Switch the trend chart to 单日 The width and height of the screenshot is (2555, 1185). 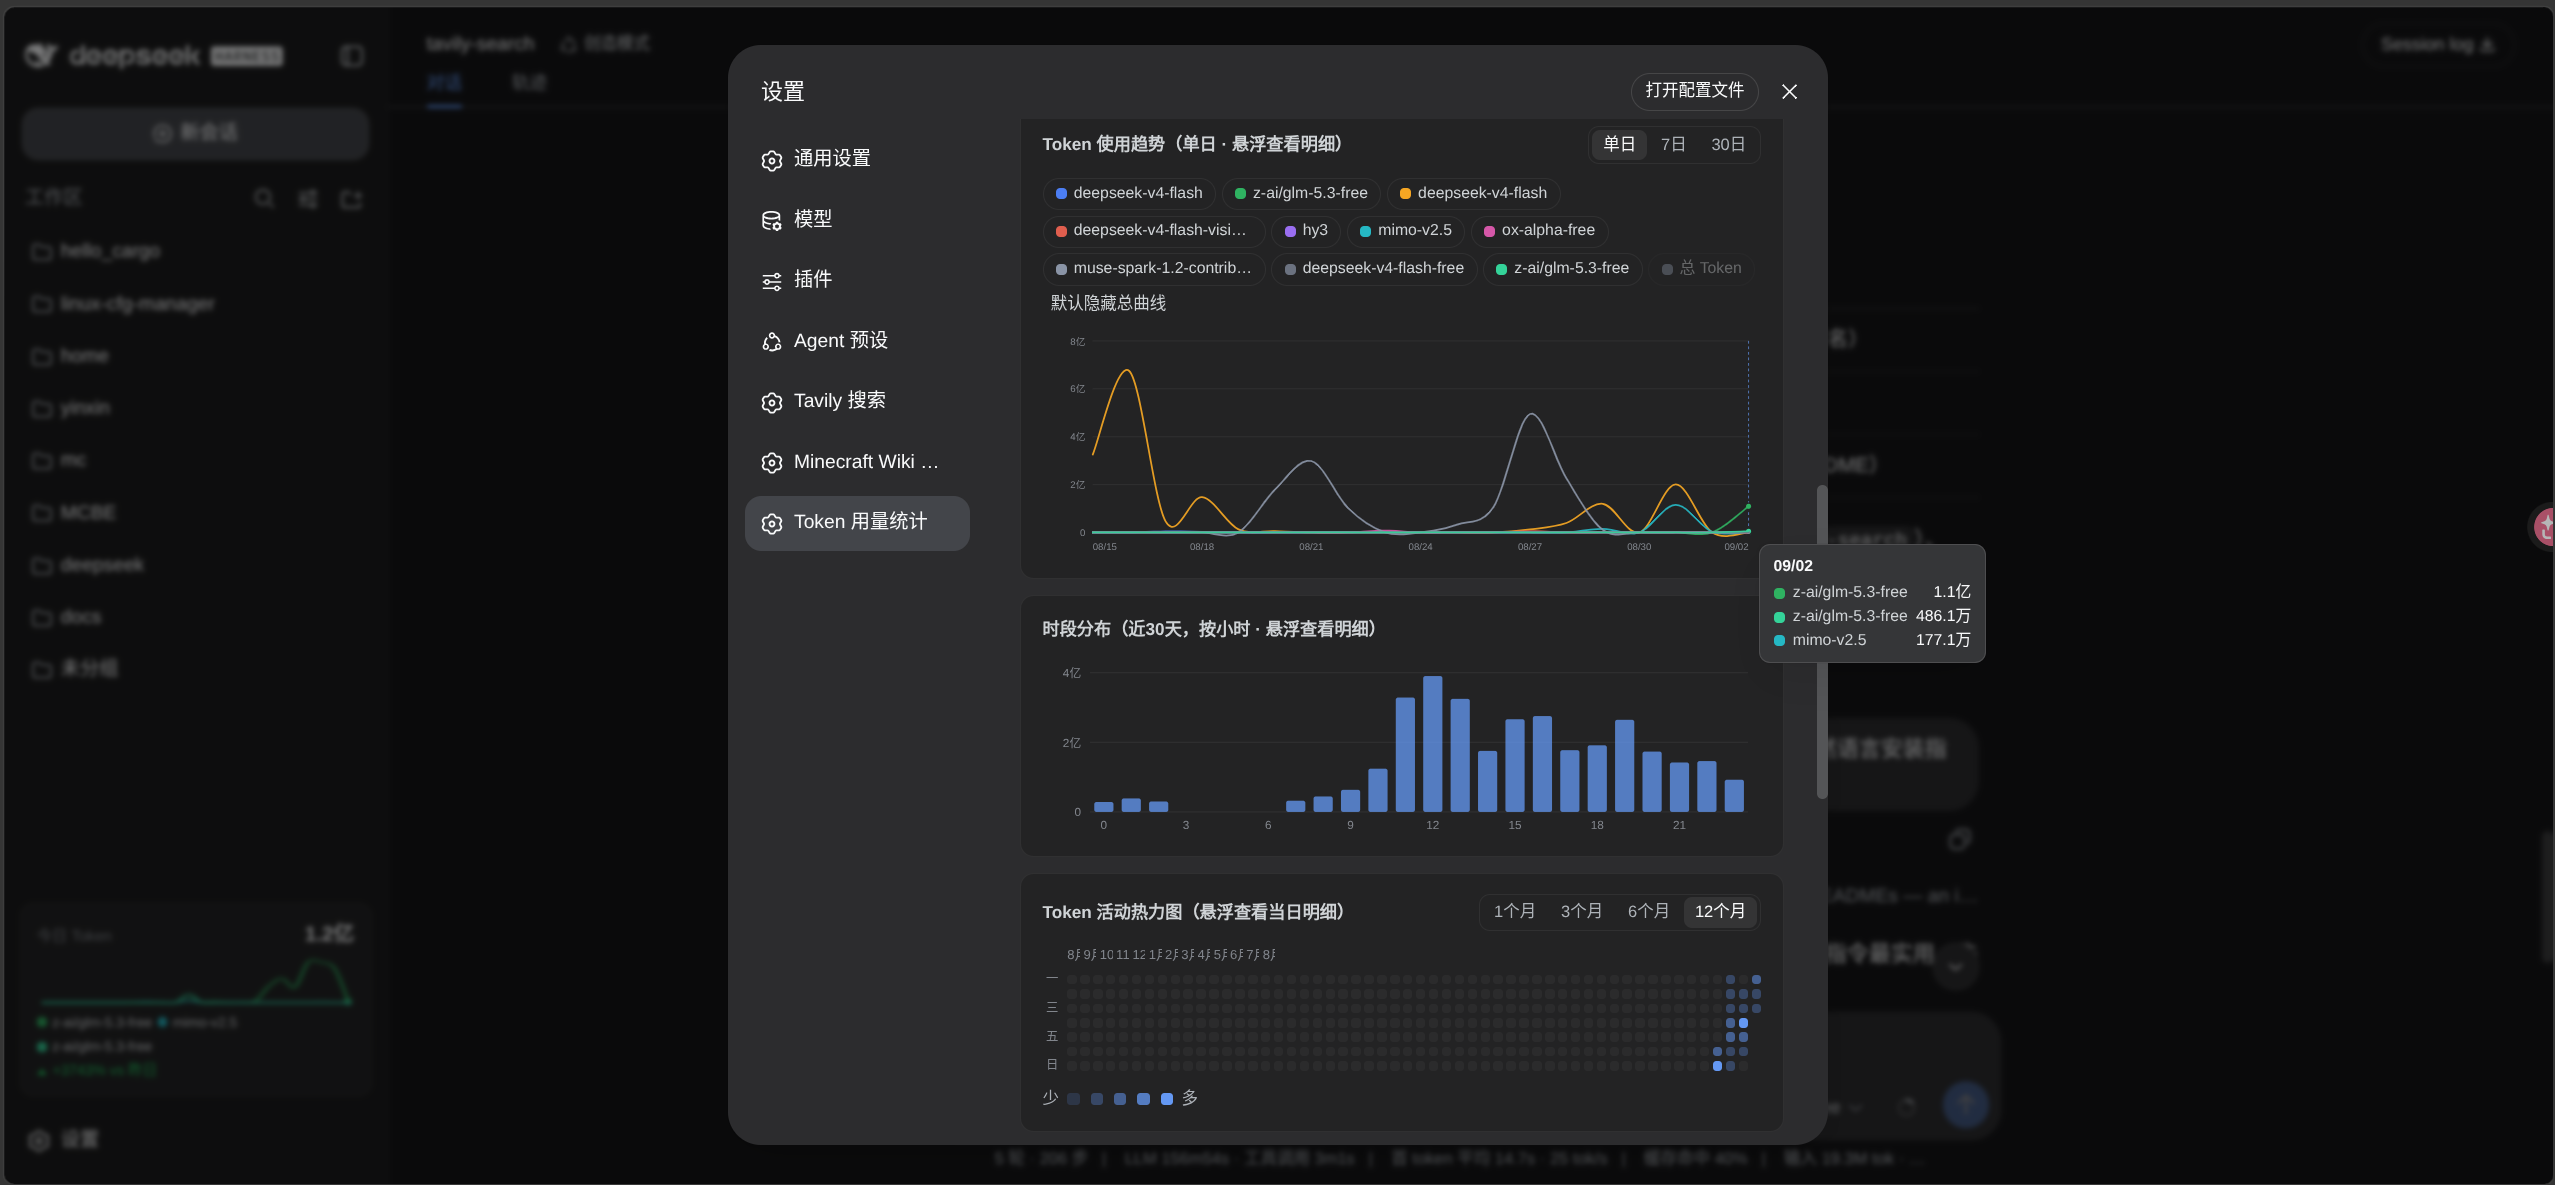click(1618, 144)
